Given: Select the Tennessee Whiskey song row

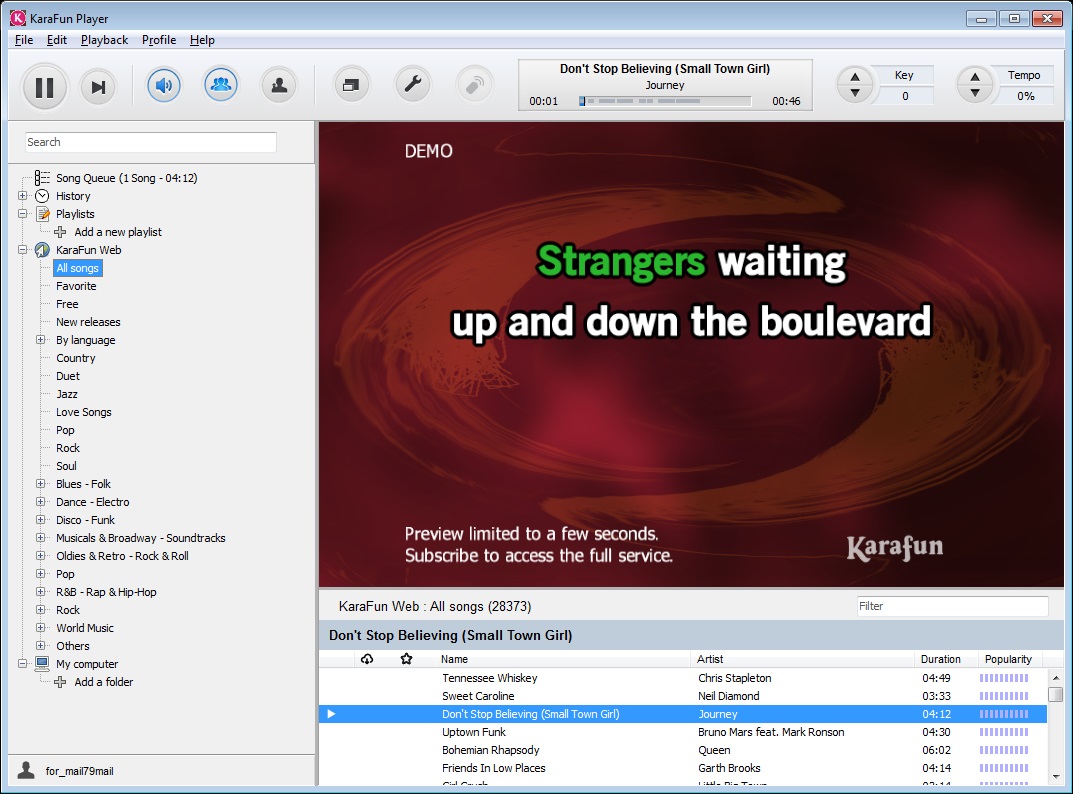Looking at the screenshot, I should [x=683, y=678].
